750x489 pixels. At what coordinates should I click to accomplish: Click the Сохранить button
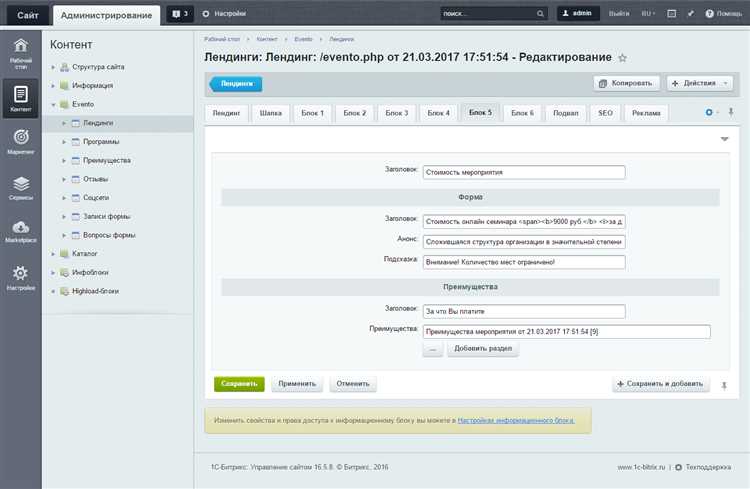239,384
